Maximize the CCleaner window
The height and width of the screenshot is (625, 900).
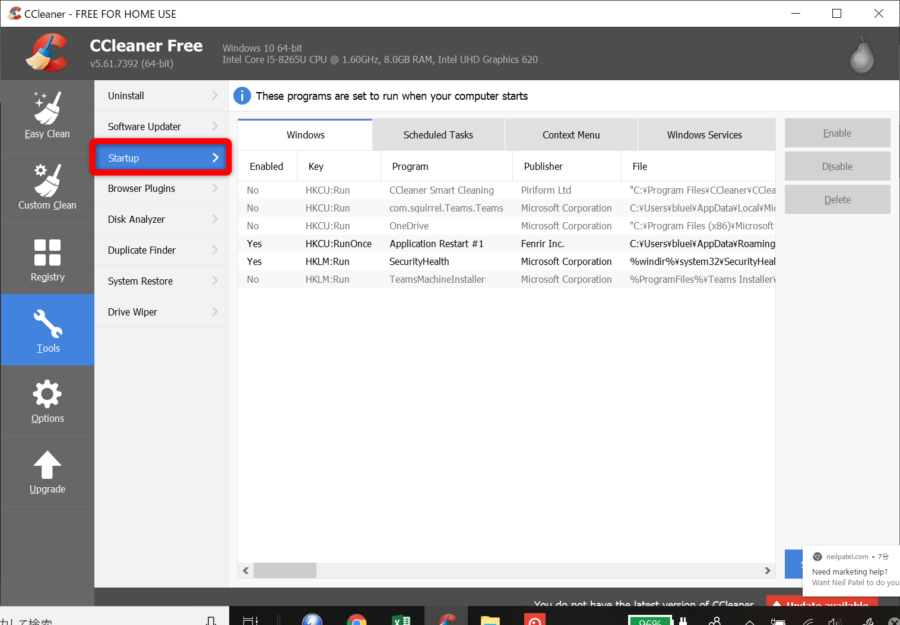(837, 13)
